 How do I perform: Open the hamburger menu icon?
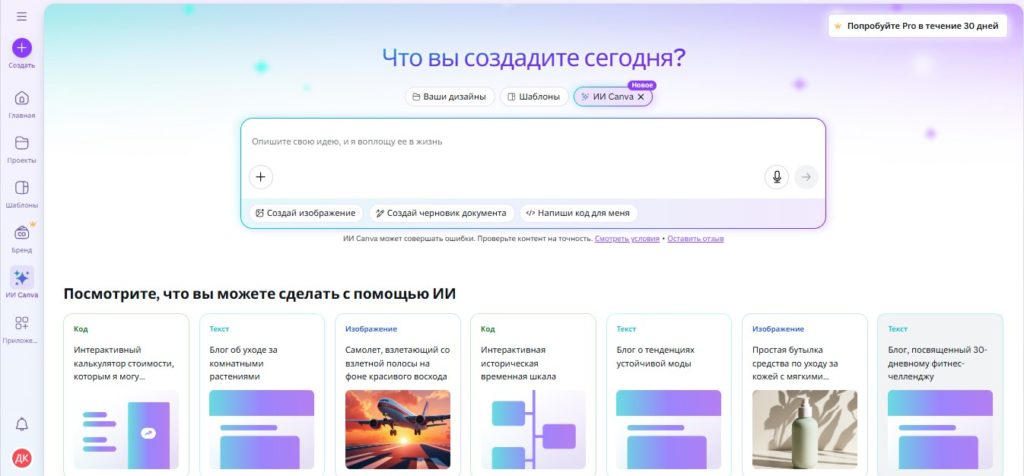22,16
